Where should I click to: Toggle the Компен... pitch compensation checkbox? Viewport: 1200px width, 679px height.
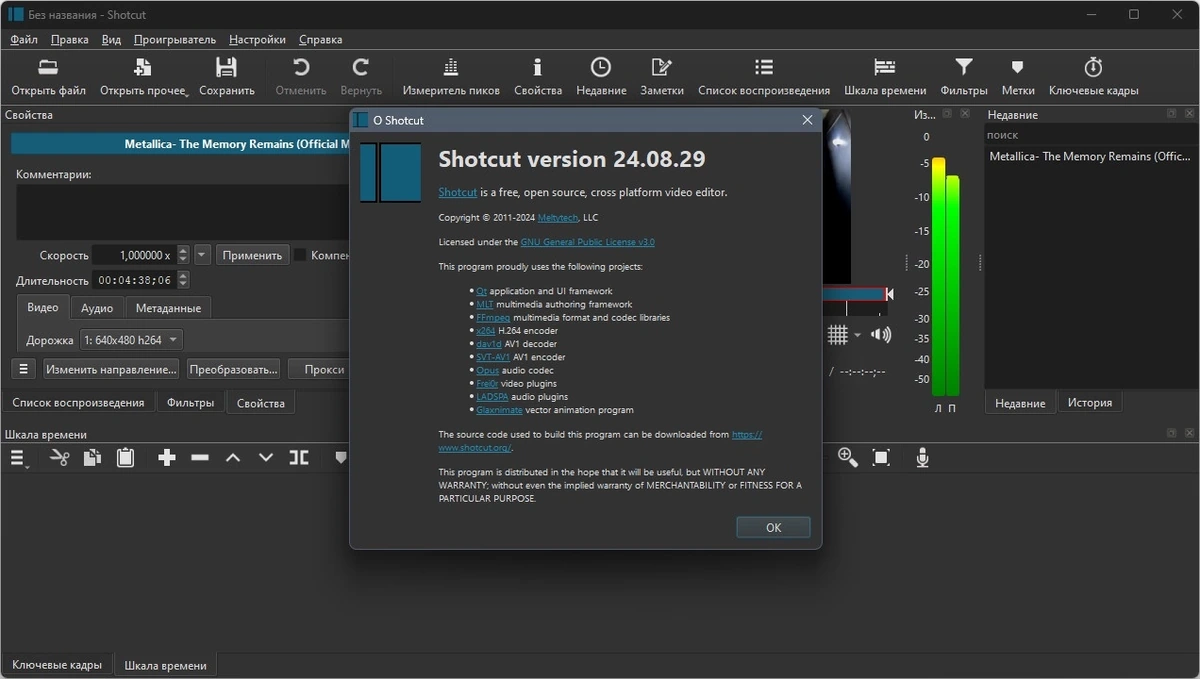(299, 255)
